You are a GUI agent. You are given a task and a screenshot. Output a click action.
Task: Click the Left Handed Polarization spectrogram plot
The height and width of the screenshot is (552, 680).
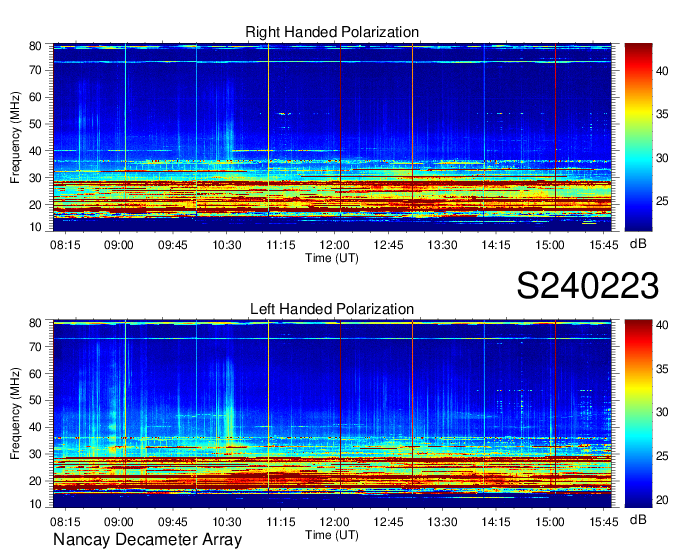pyautogui.click(x=332, y=414)
